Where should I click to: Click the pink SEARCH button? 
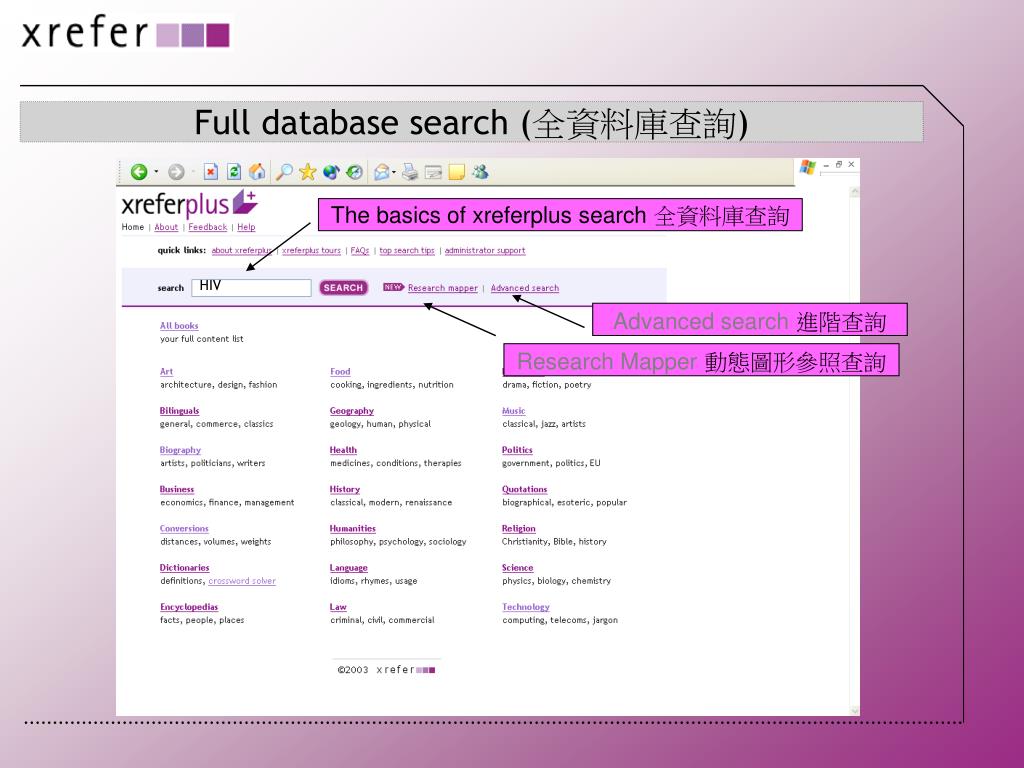coord(344,287)
